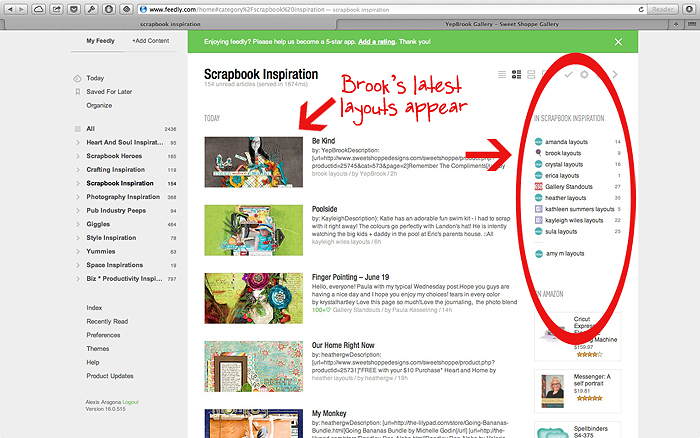Switch to scrapbook inspiration browser tab
Viewport: 700px width, 438px height.
click(170, 24)
